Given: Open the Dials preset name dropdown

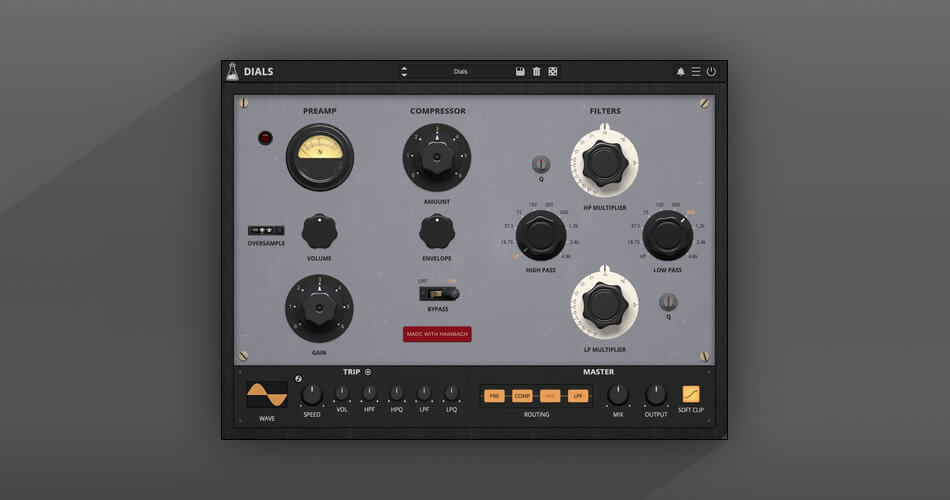Looking at the screenshot, I should pos(461,72).
